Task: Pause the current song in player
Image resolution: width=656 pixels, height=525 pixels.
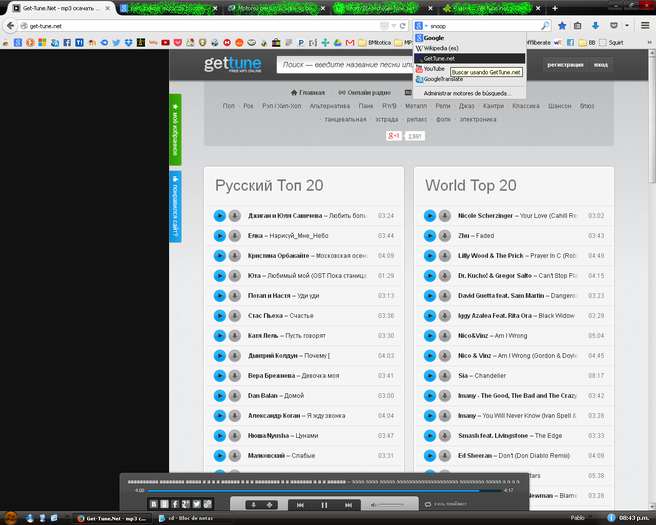Action: tap(324, 505)
